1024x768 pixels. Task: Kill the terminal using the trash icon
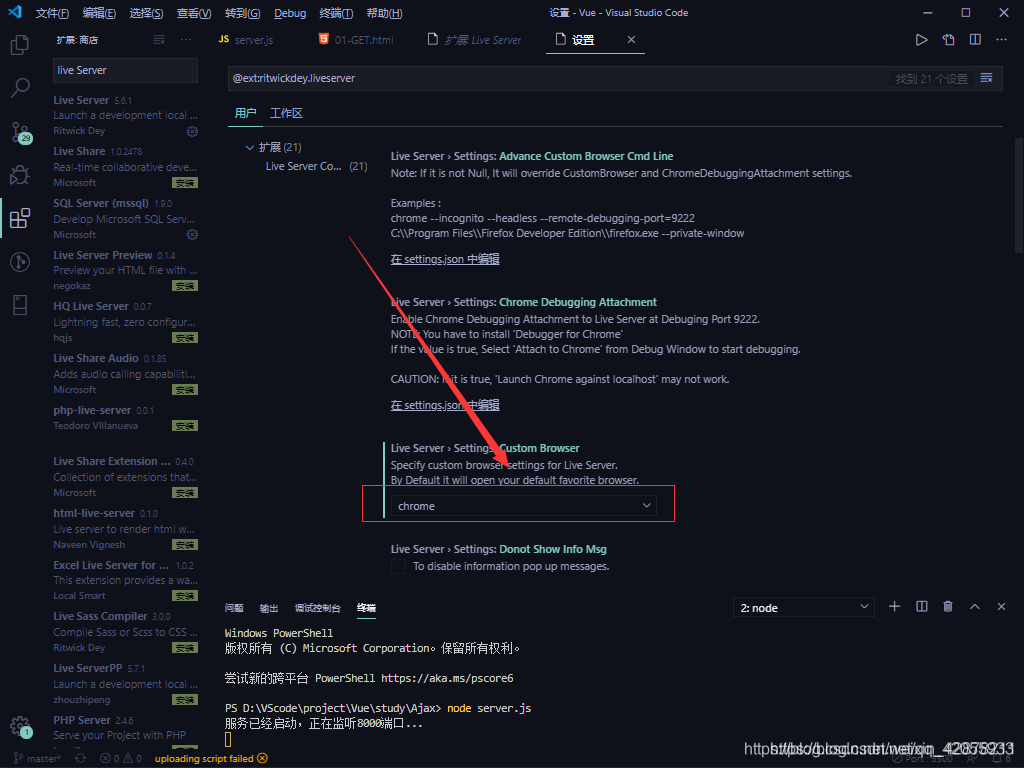click(x=947, y=607)
